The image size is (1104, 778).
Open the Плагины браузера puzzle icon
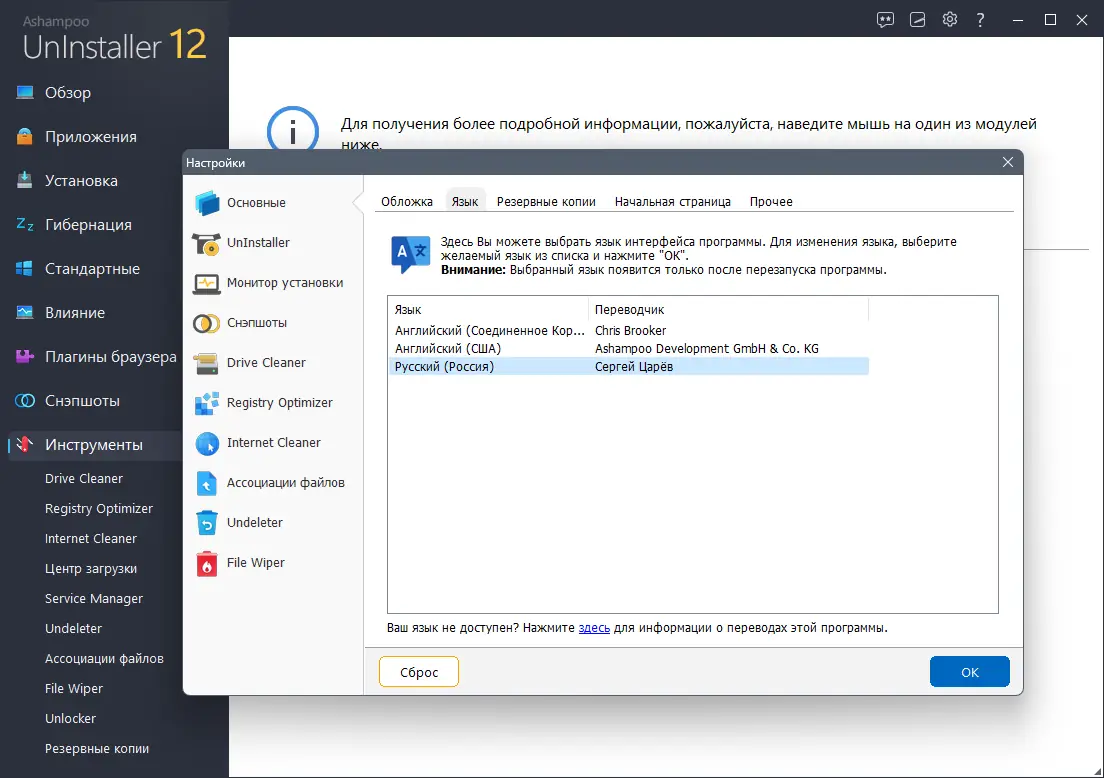point(25,356)
